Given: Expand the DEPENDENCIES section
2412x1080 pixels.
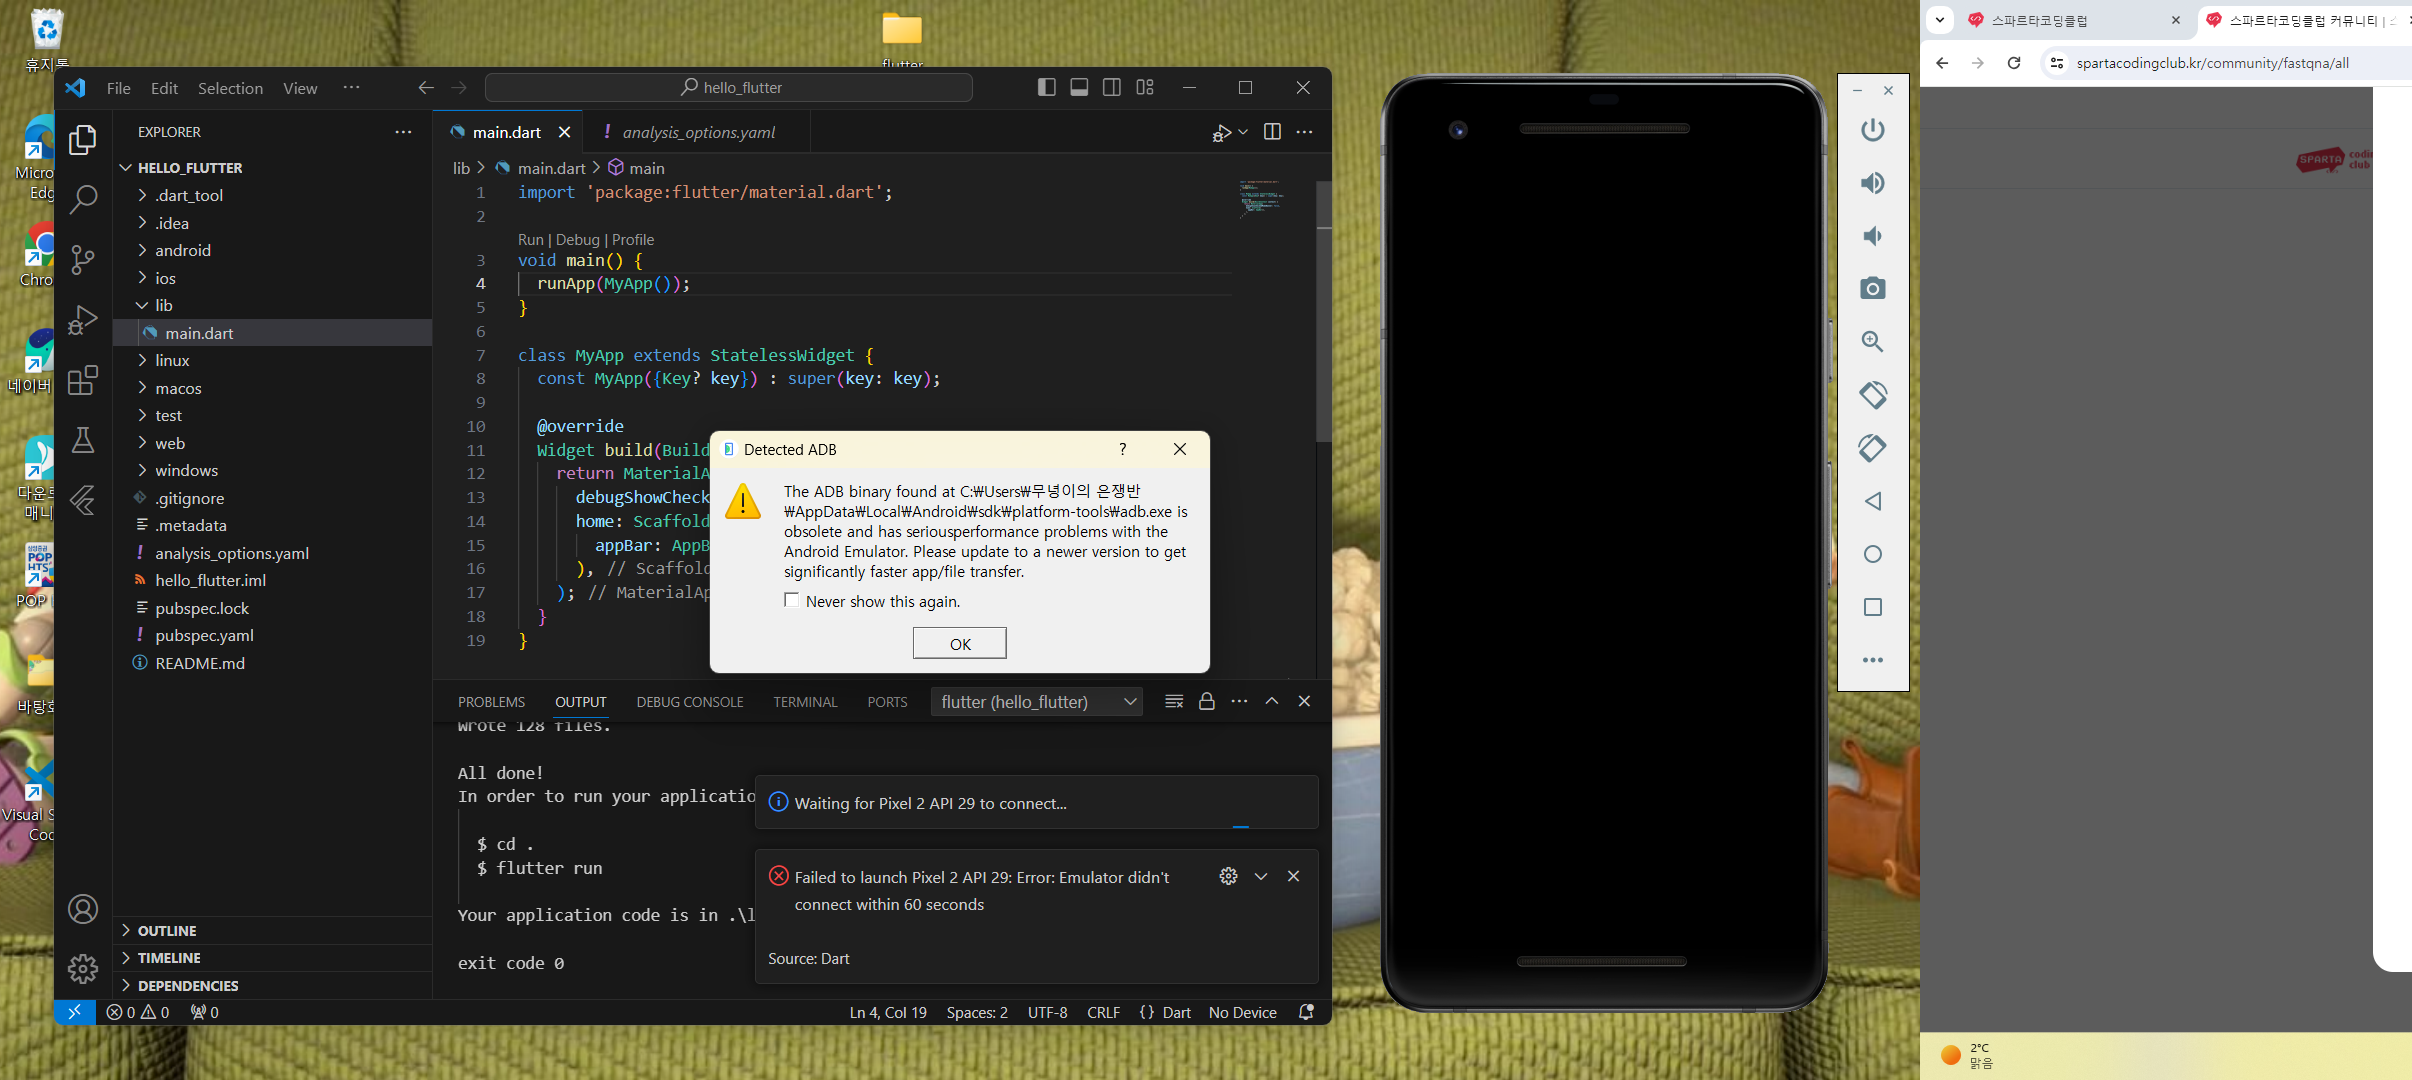Looking at the screenshot, I should [272, 985].
